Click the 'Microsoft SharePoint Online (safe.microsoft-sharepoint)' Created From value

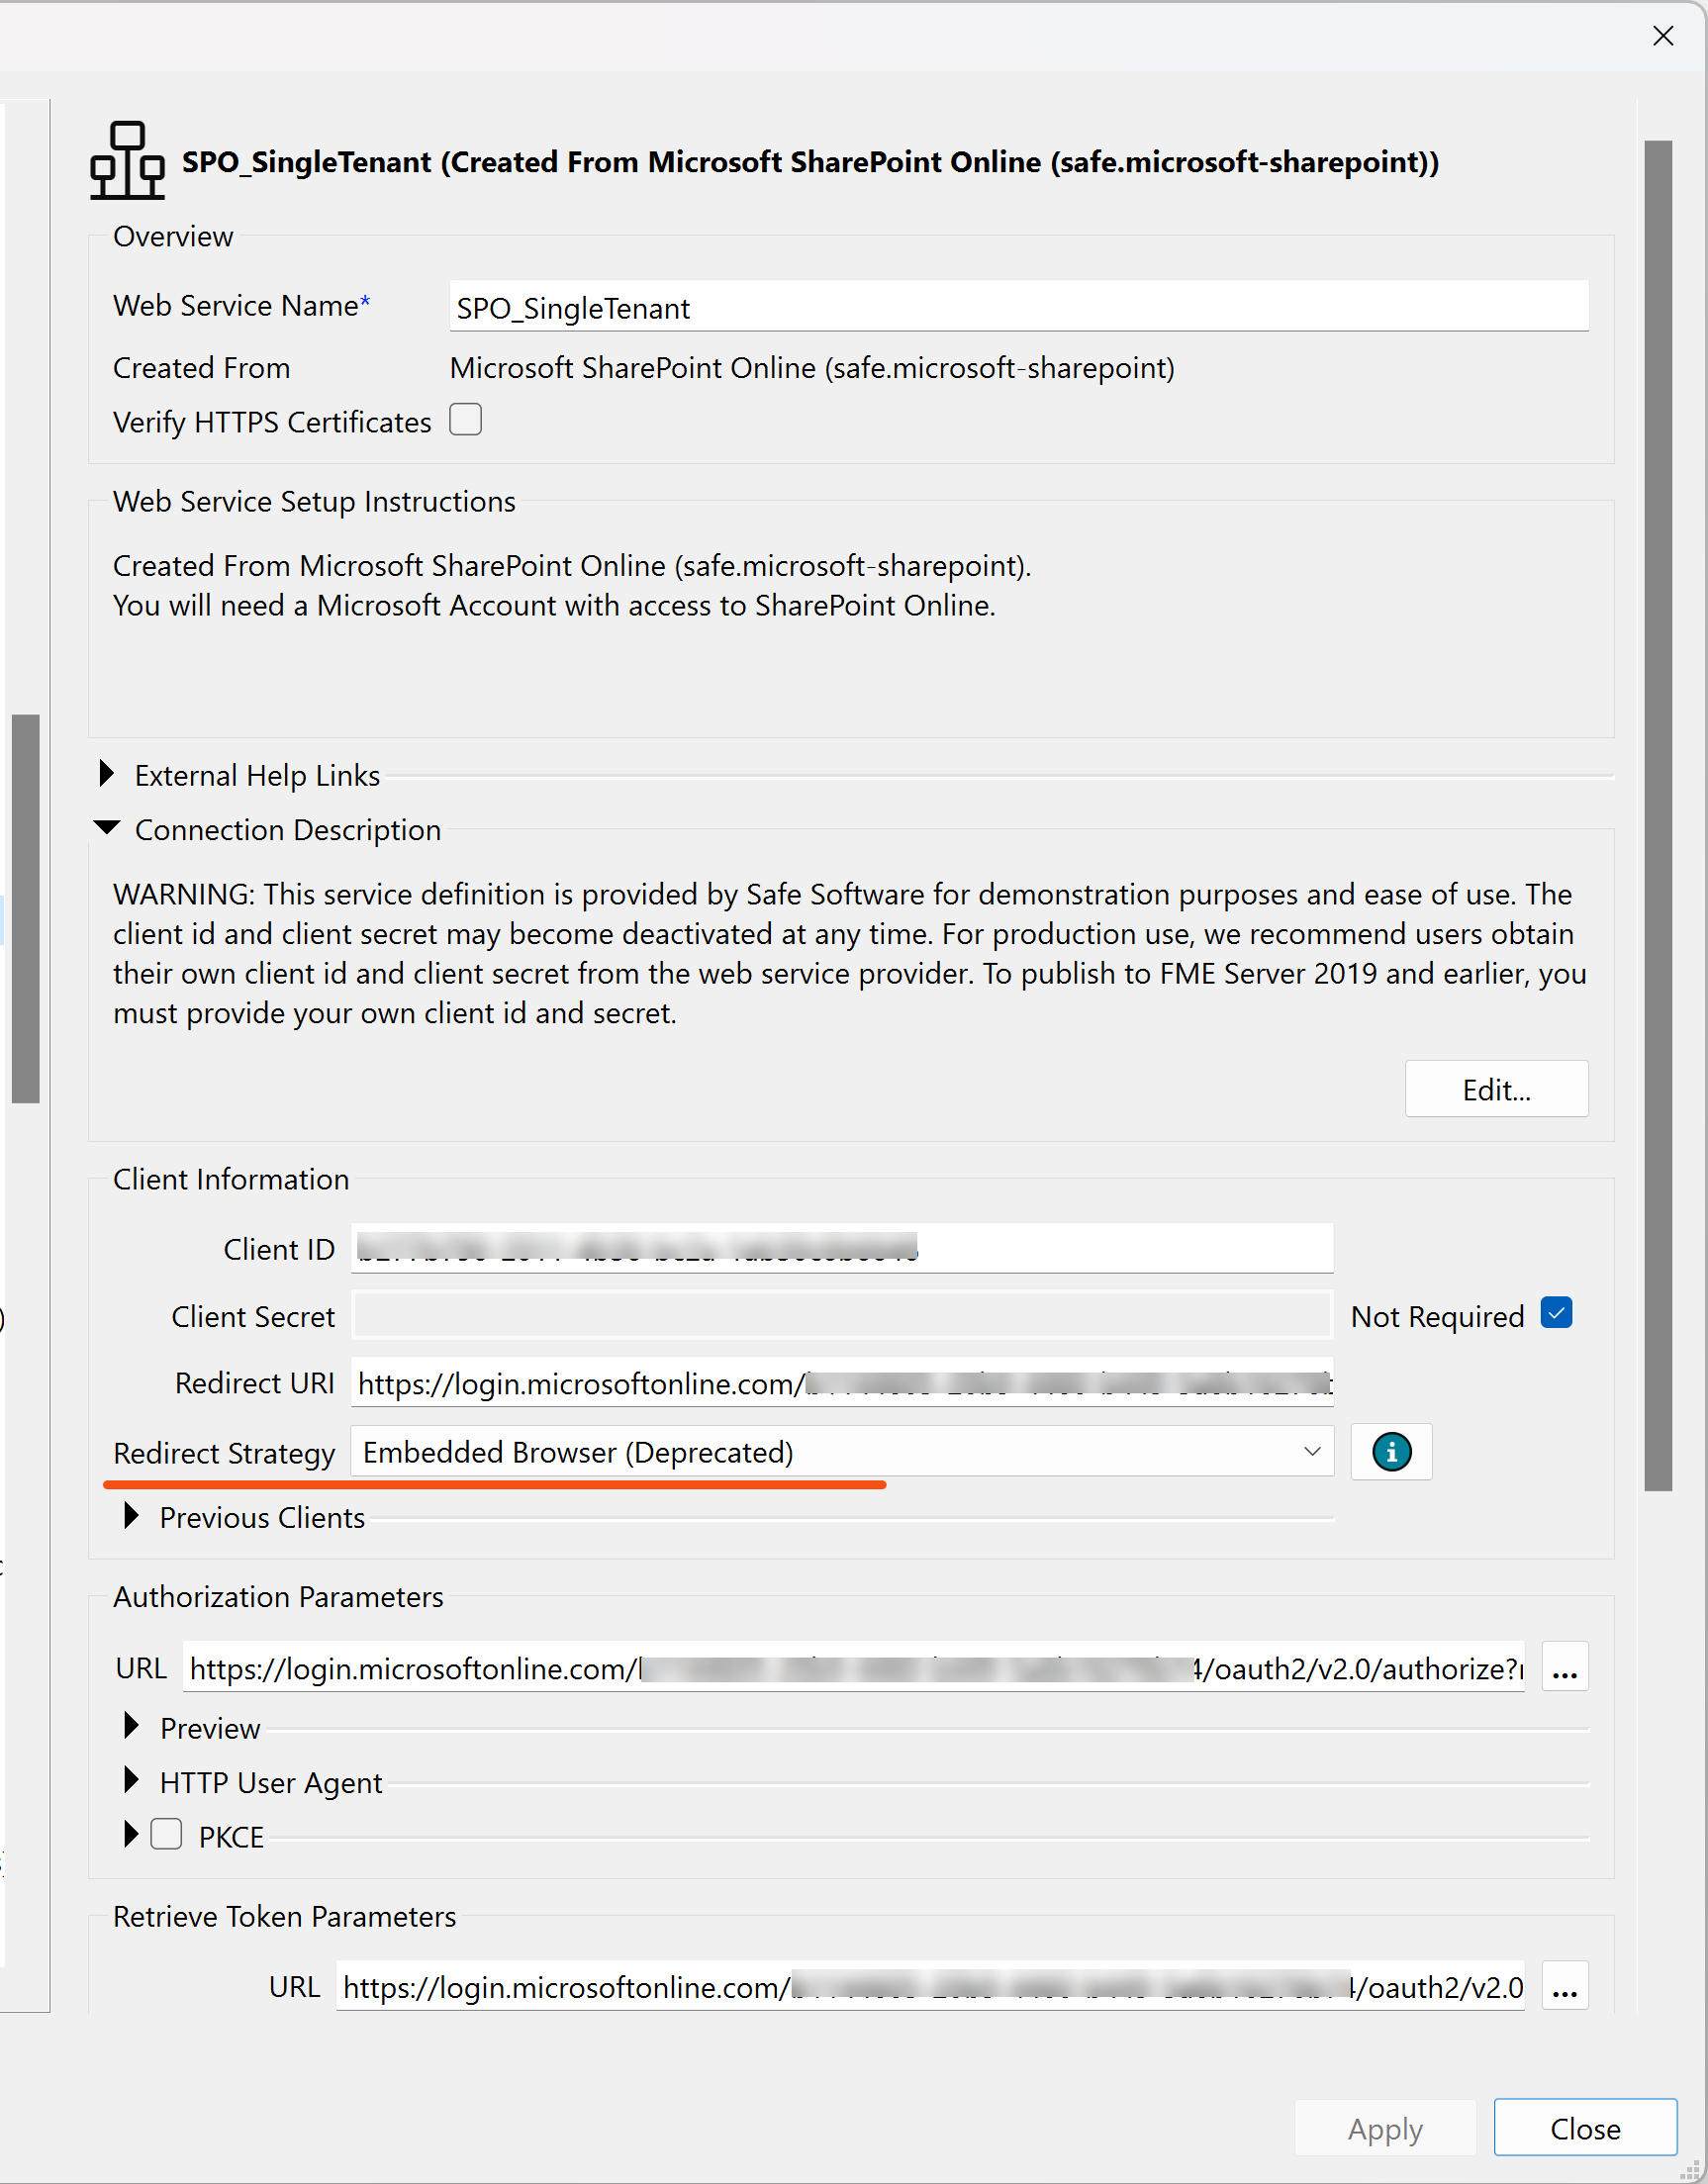[812, 368]
